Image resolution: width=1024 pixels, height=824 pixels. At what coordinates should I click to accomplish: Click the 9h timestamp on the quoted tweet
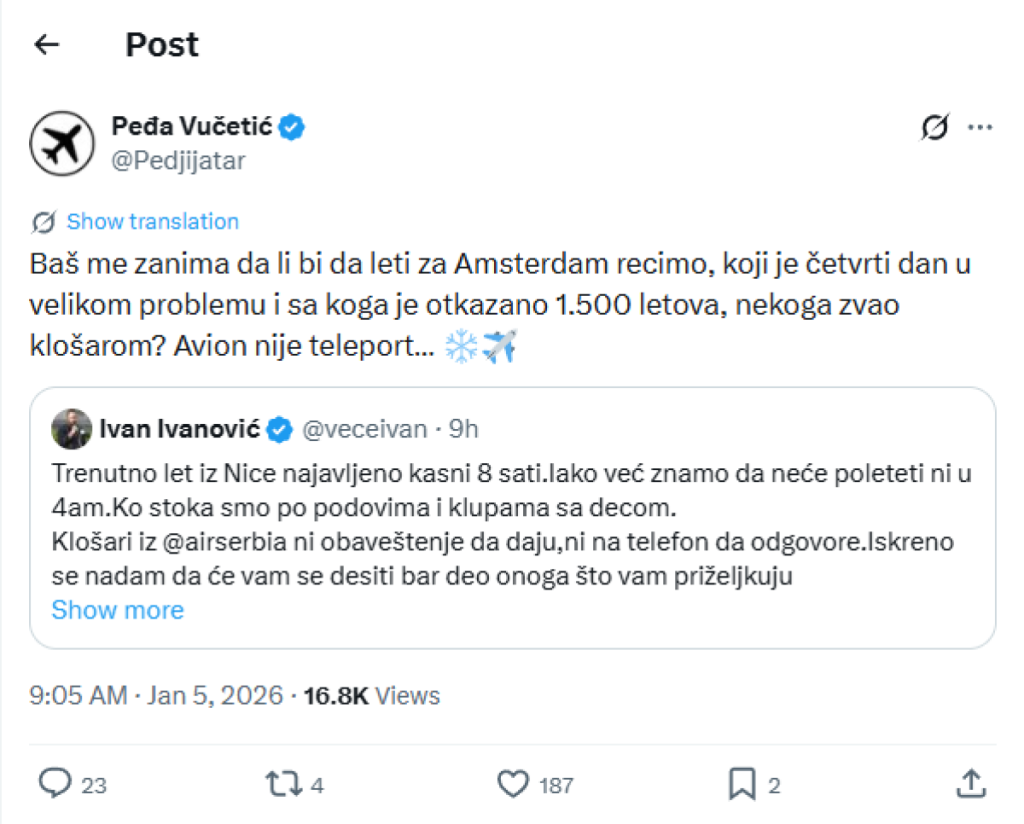coord(462,428)
